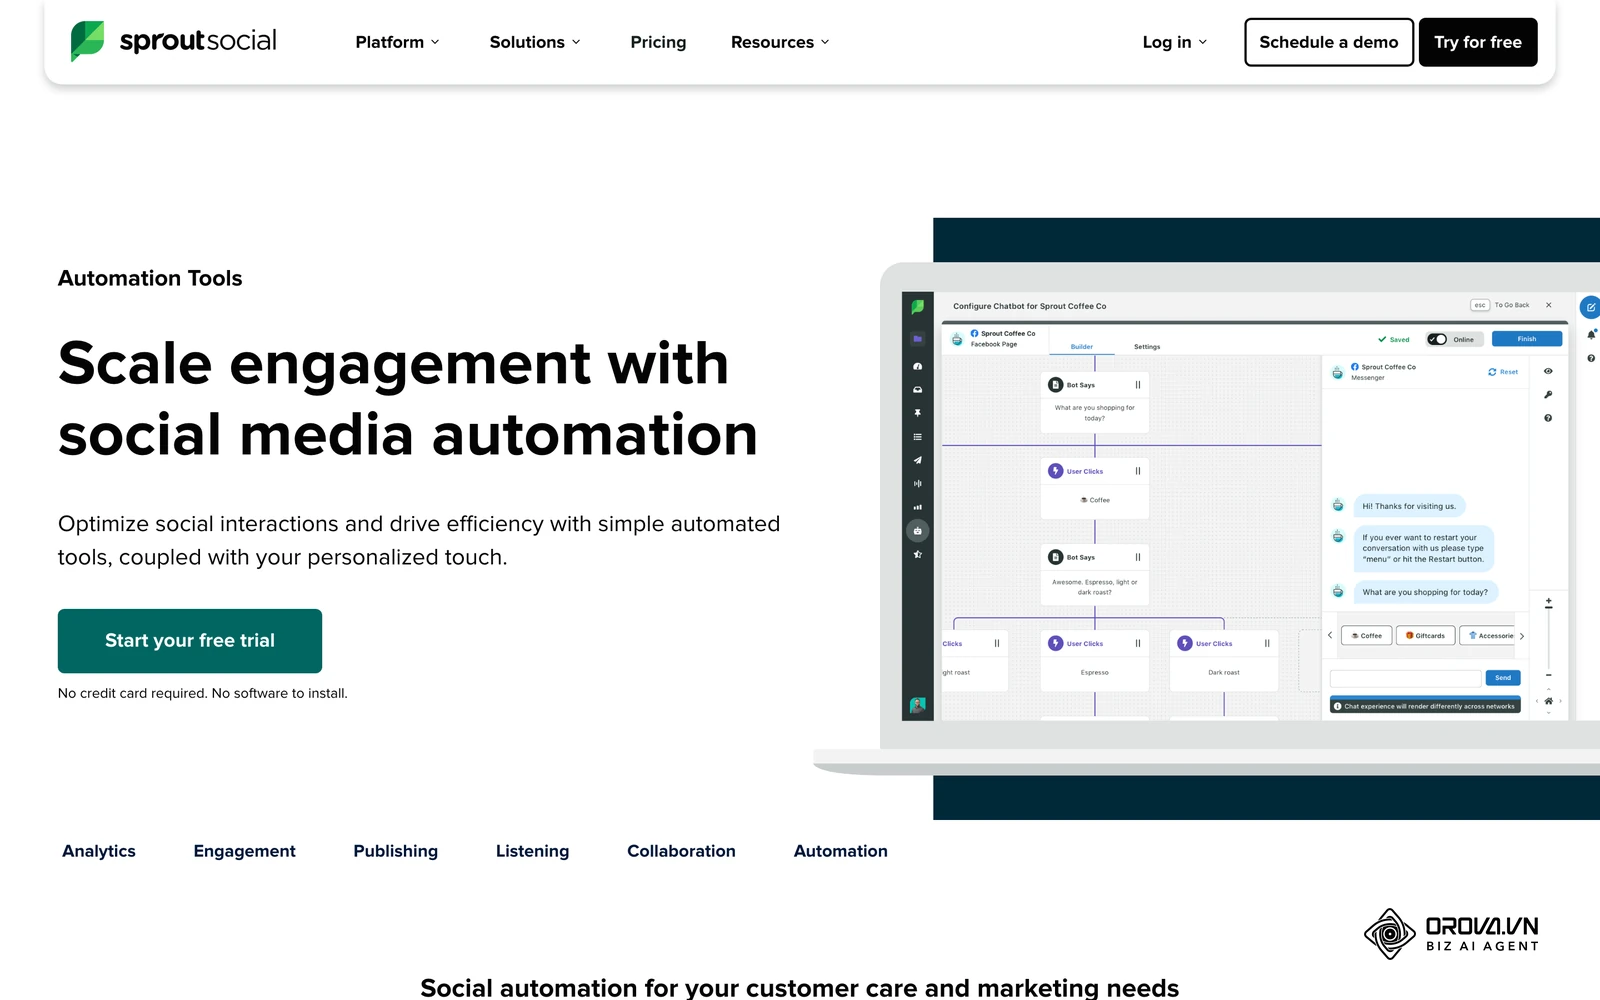Open the Listening tab
Screen dimensions: 1600x1000
point(532,851)
